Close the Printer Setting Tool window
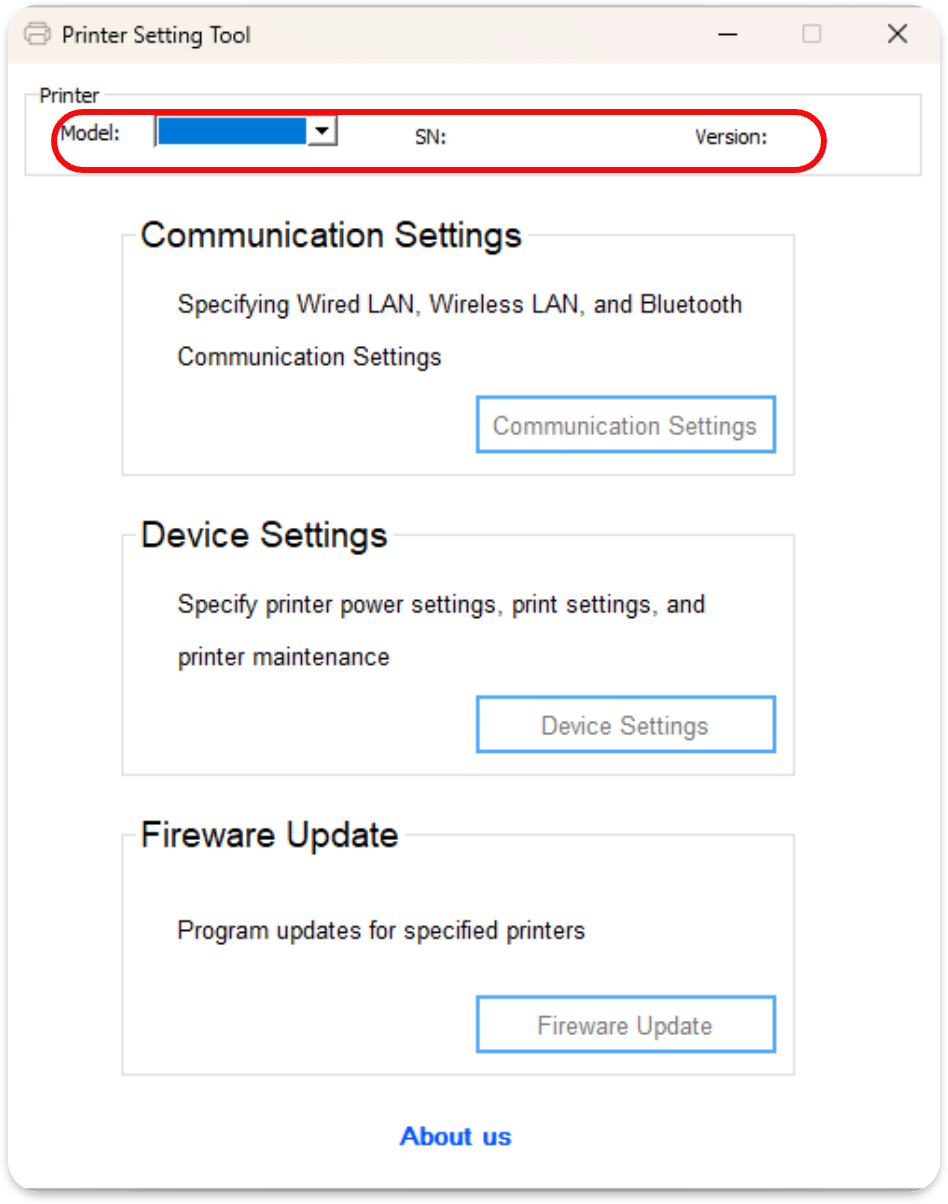Screen dimensions: 948x1204 point(897,34)
